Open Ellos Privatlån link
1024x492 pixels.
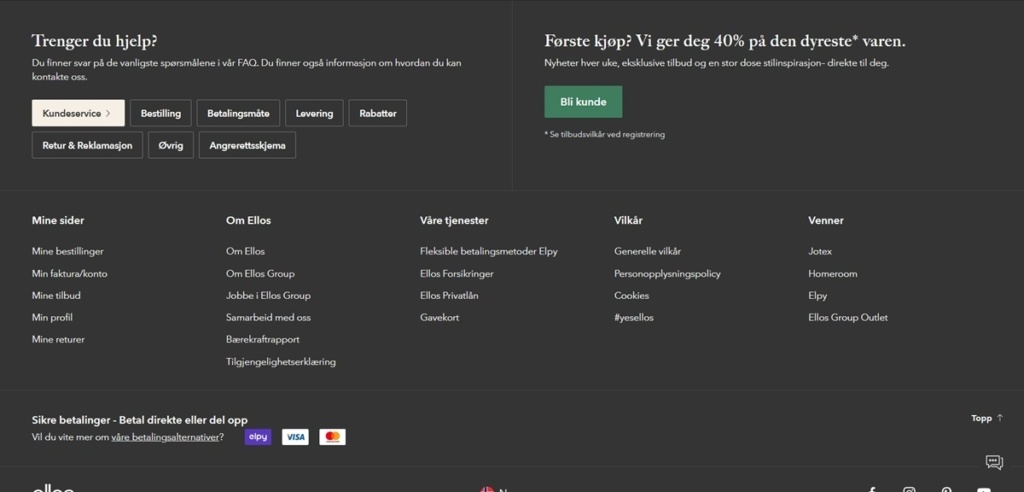(449, 295)
